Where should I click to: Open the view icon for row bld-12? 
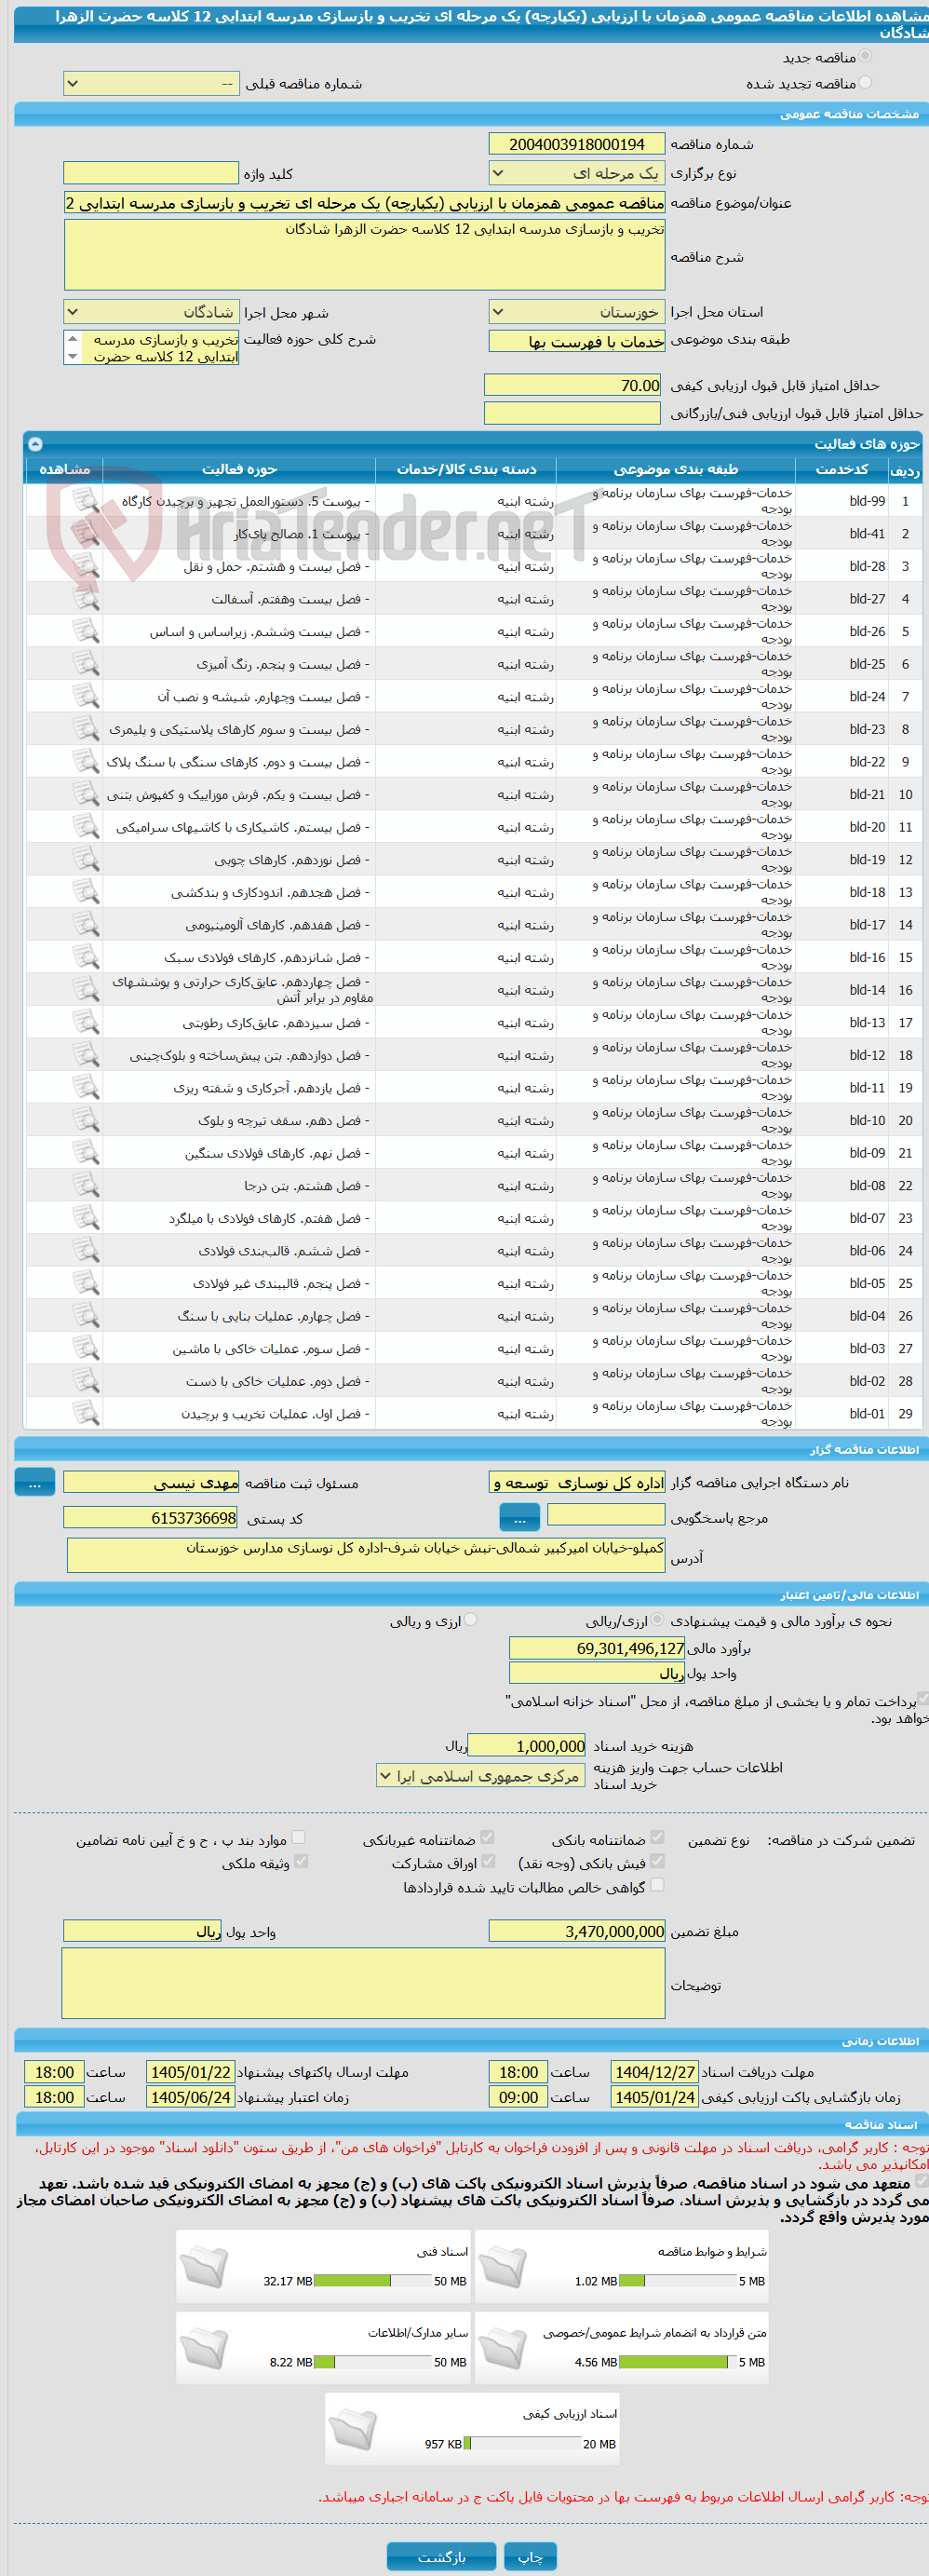(86, 1055)
